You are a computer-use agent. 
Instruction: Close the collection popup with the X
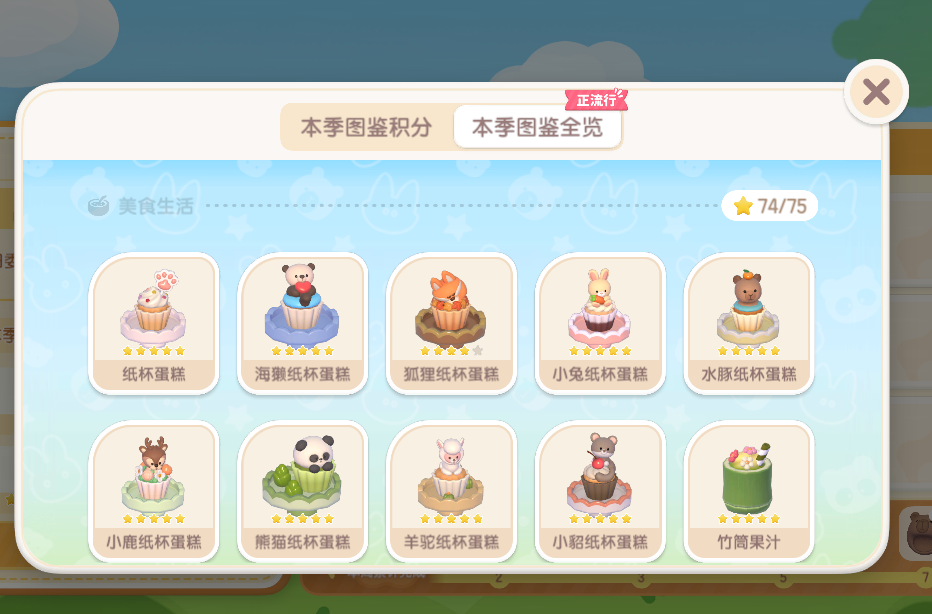[876, 92]
